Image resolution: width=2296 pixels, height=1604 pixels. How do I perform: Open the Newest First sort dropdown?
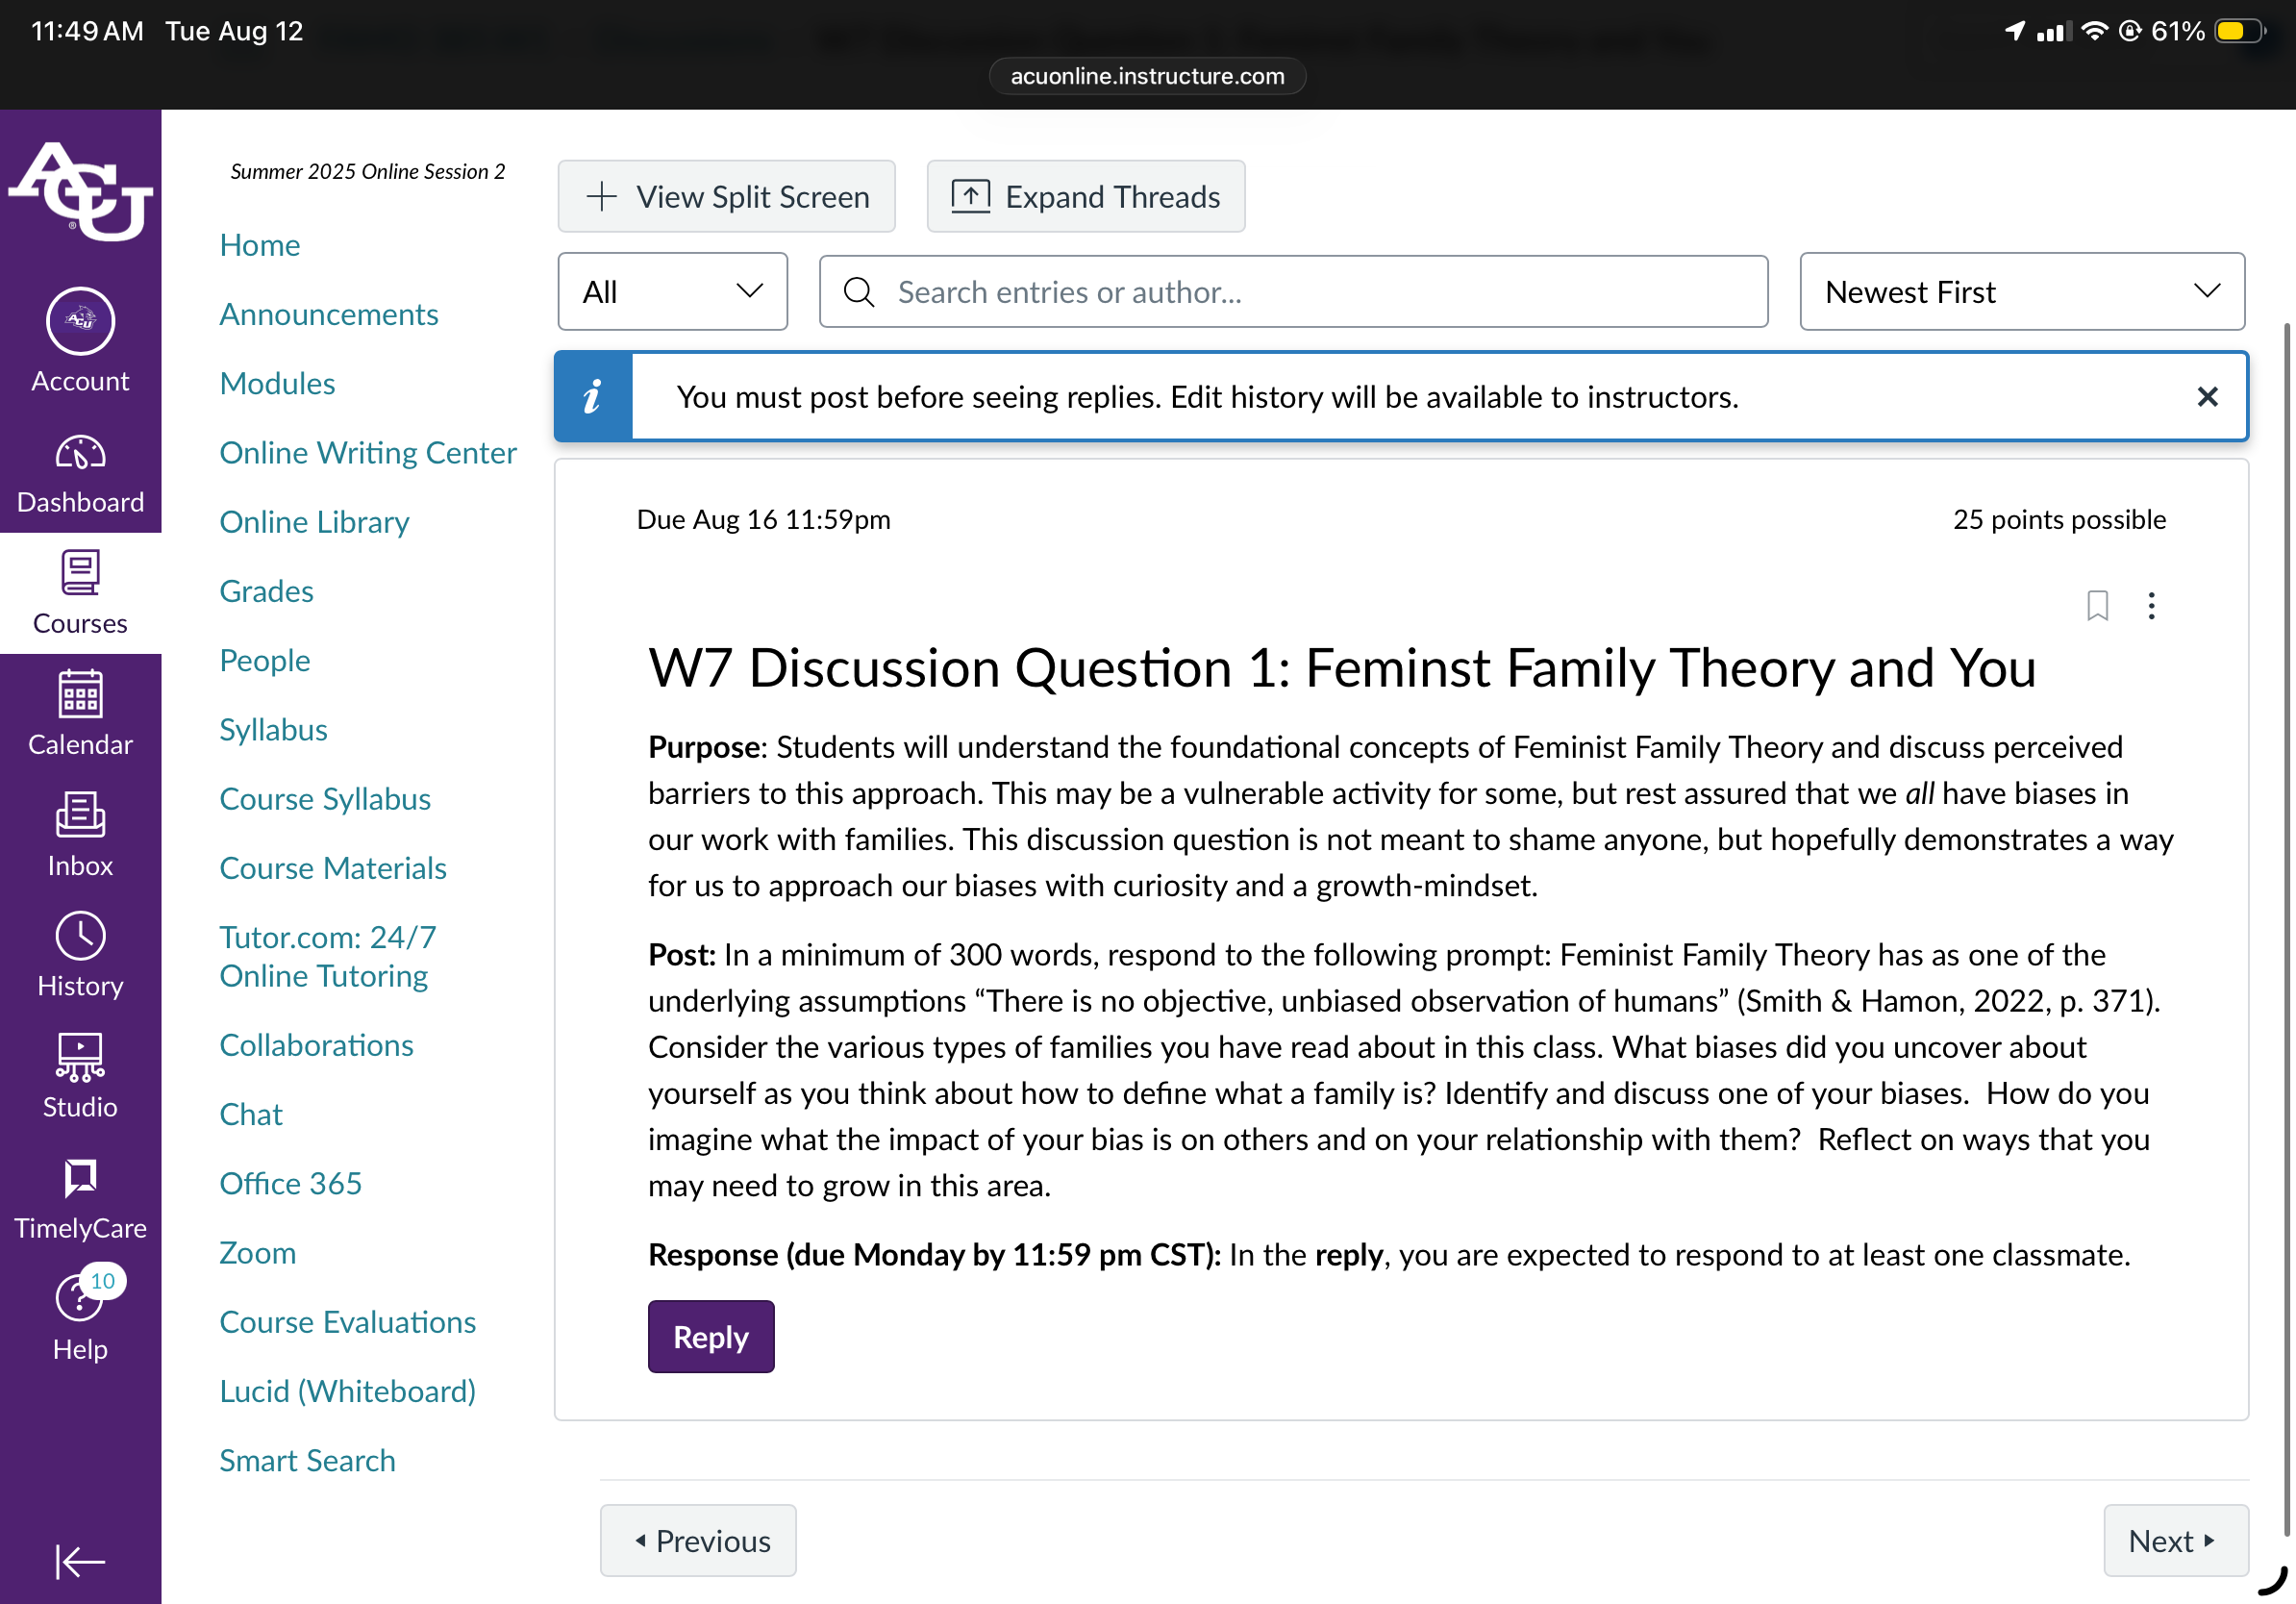(x=2021, y=292)
